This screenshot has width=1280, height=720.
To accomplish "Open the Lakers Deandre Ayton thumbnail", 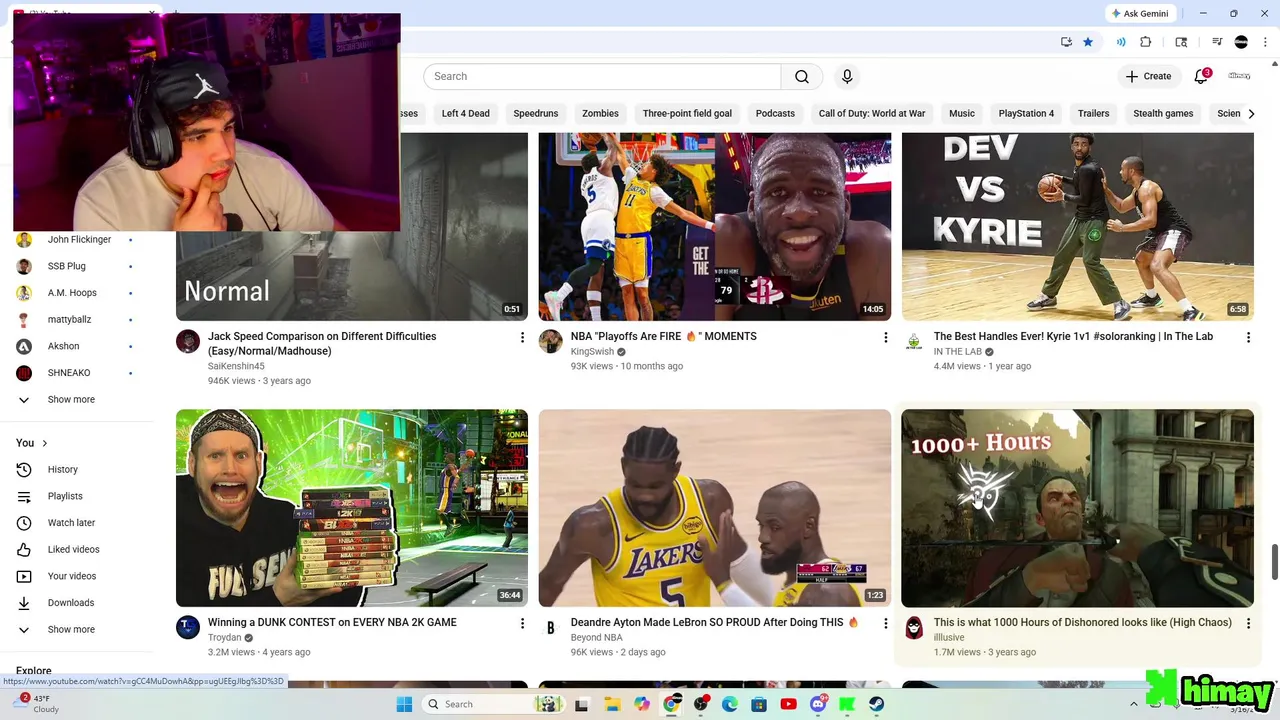I will (715, 508).
